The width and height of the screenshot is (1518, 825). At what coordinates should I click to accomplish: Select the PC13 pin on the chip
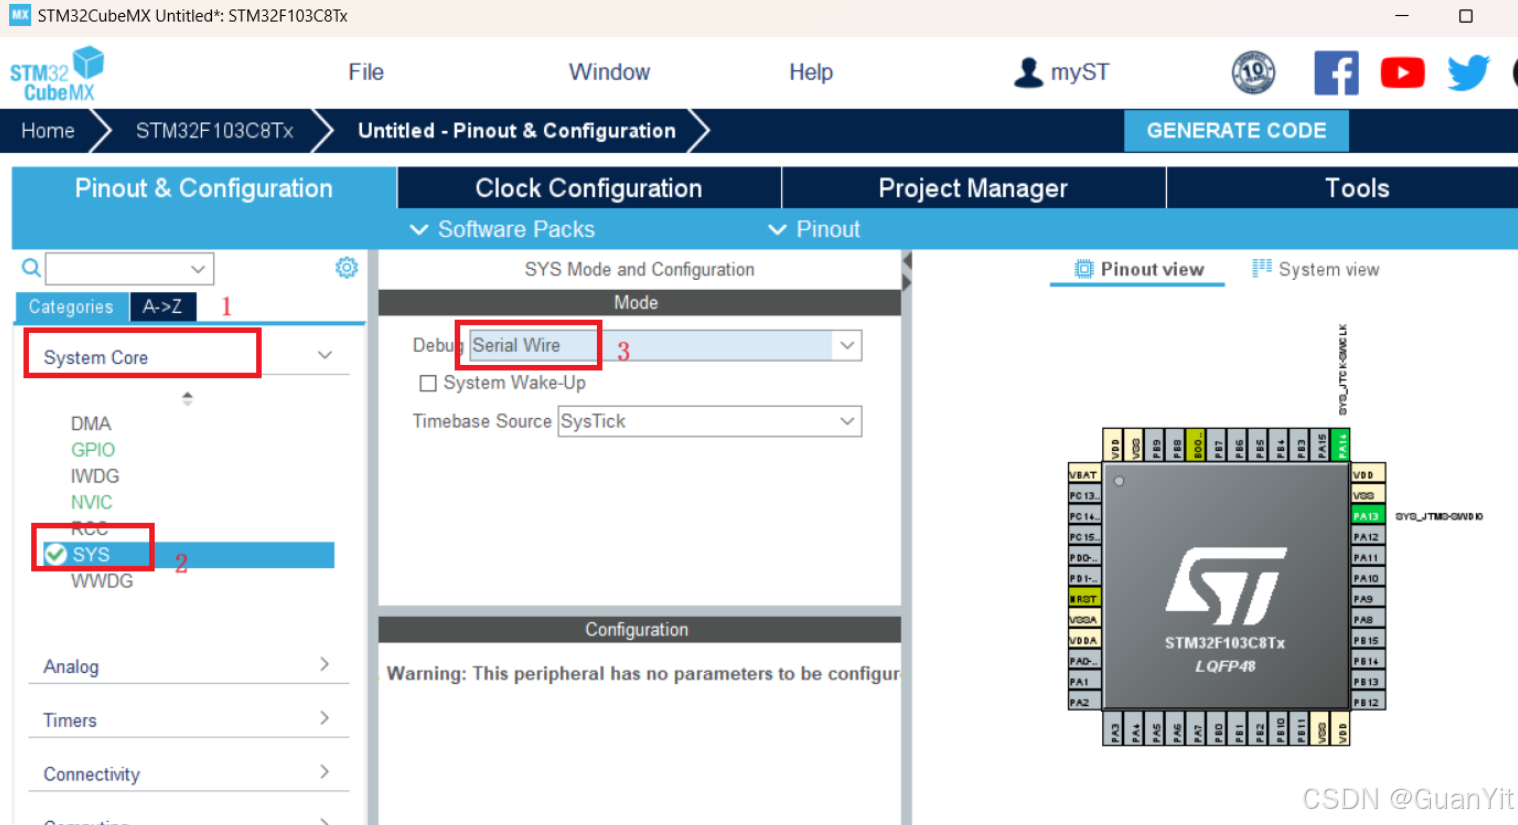pyautogui.click(x=1084, y=496)
